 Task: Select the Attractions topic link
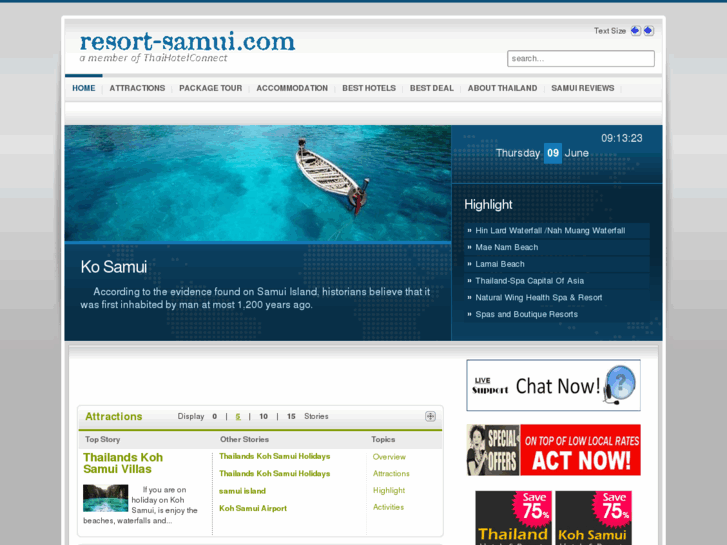pos(391,474)
